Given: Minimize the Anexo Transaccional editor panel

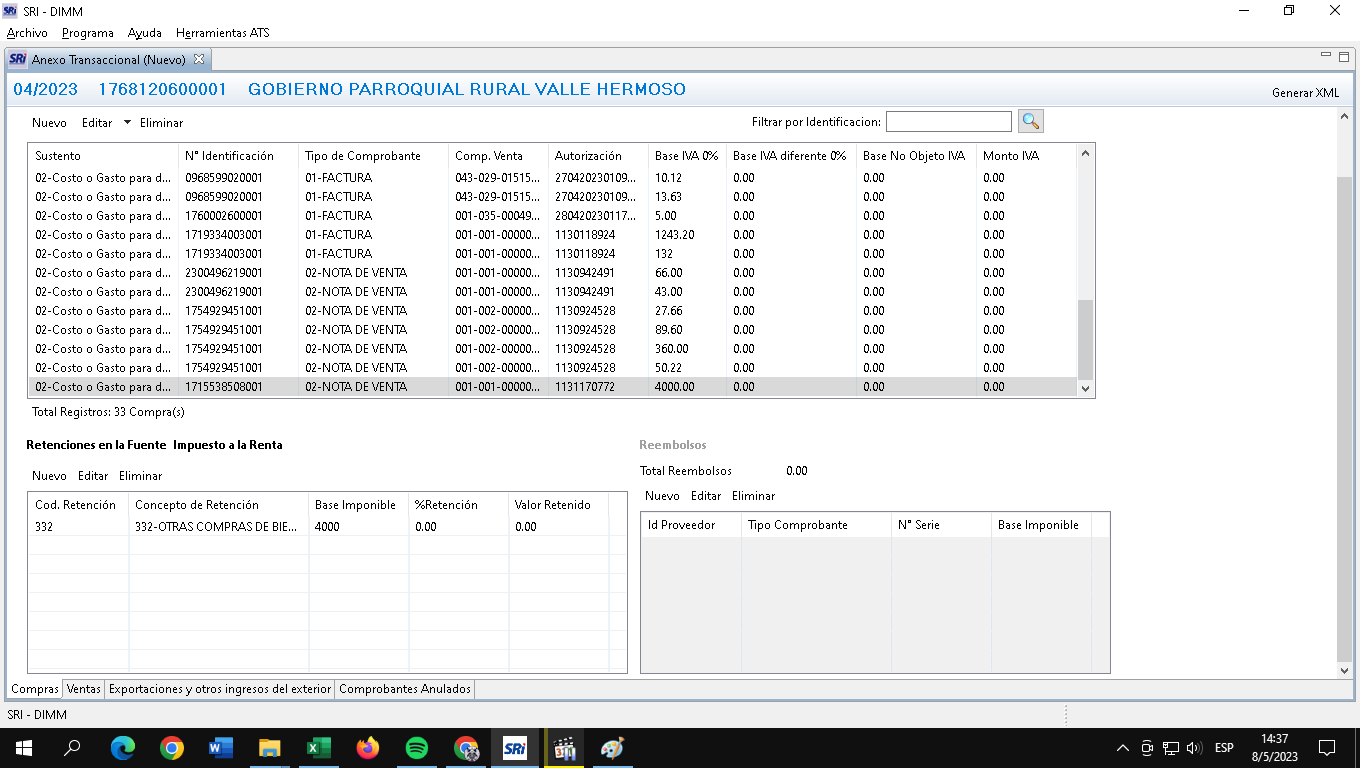Looking at the screenshot, I should (x=1326, y=56).
